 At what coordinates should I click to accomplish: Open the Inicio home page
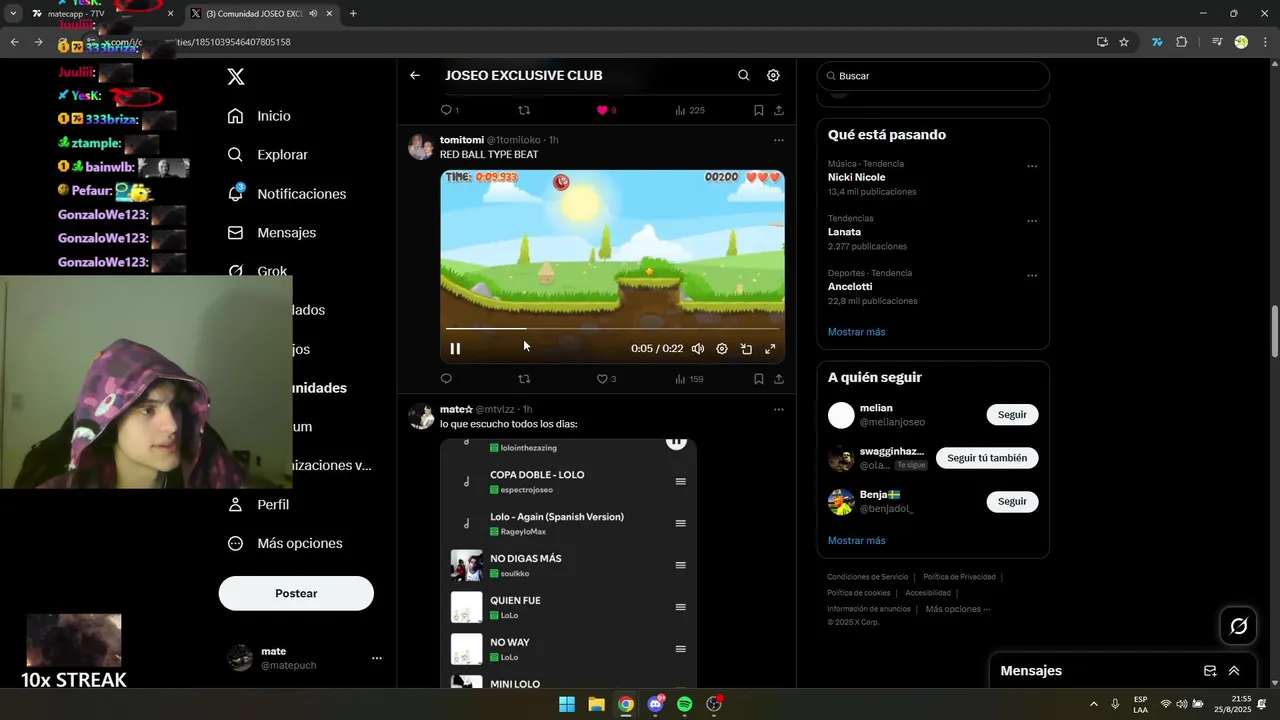coord(260,116)
